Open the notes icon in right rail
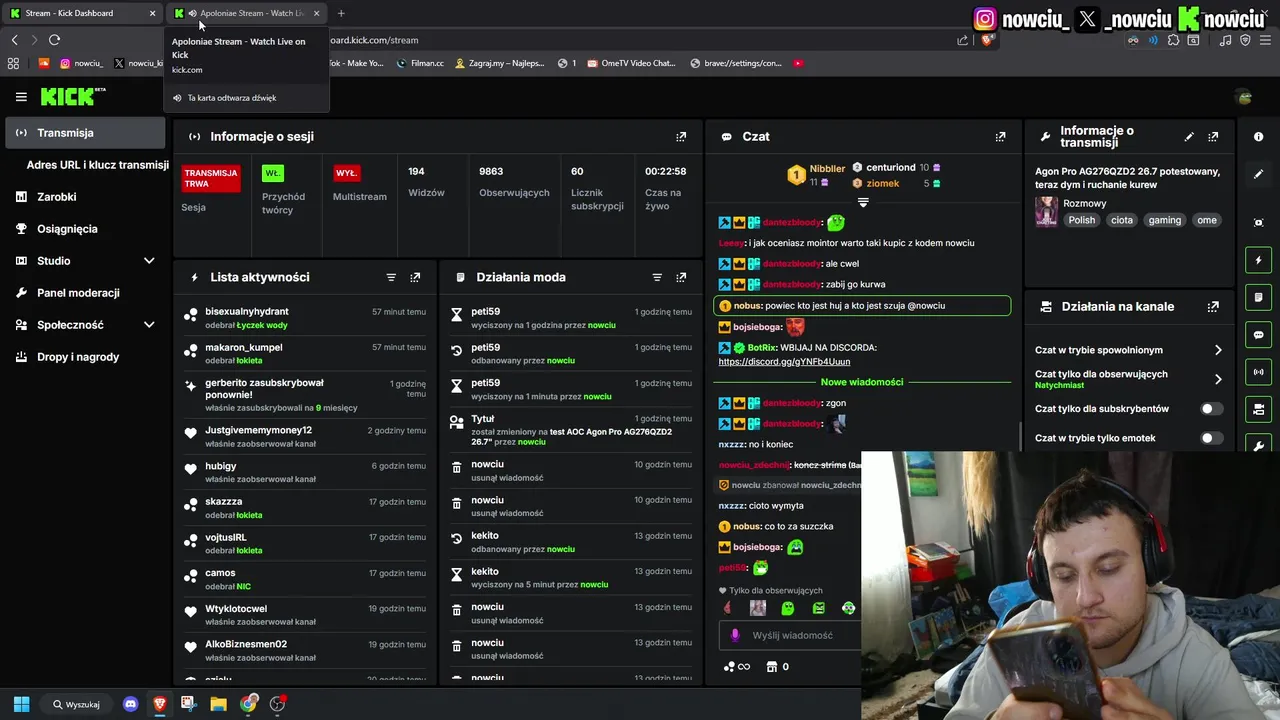The height and width of the screenshot is (720, 1280). 1258,298
